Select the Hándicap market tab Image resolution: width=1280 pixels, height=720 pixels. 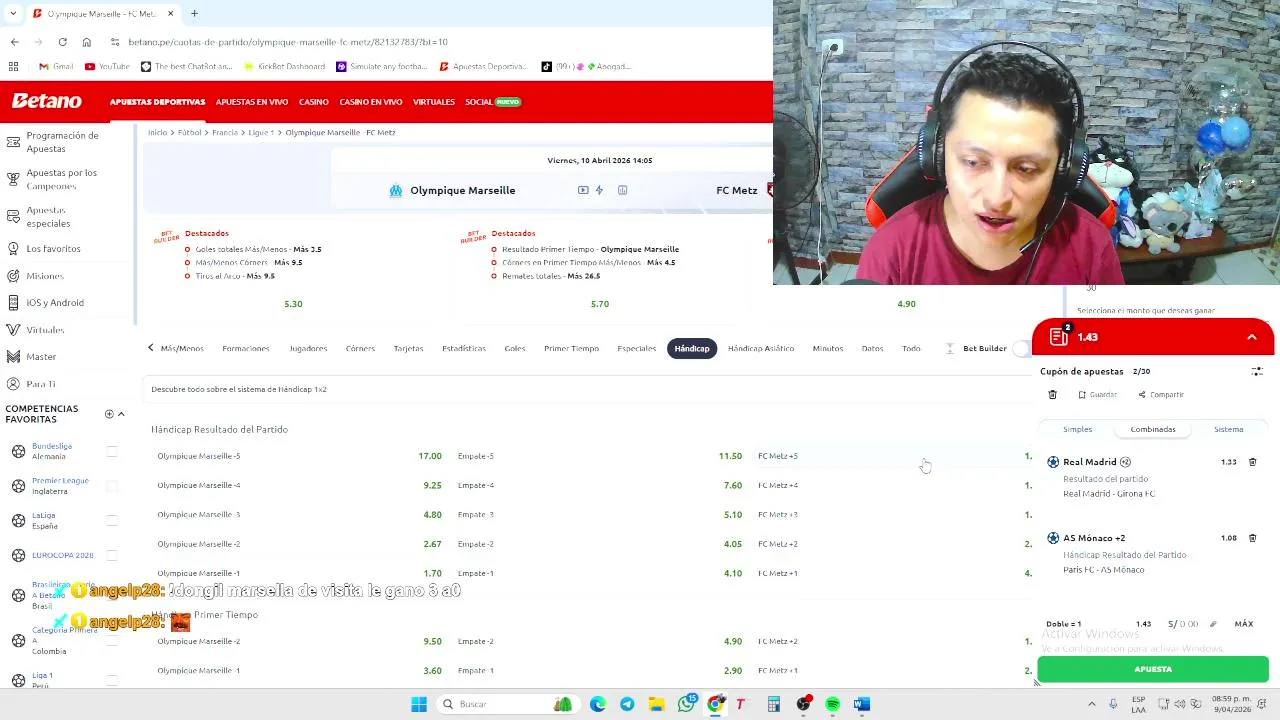(691, 348)
